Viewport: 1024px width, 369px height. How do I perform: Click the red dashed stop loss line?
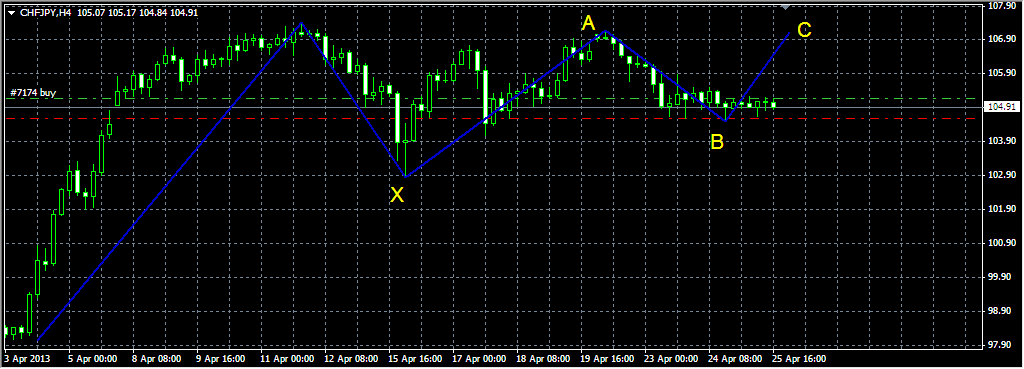tap(493, 119)
